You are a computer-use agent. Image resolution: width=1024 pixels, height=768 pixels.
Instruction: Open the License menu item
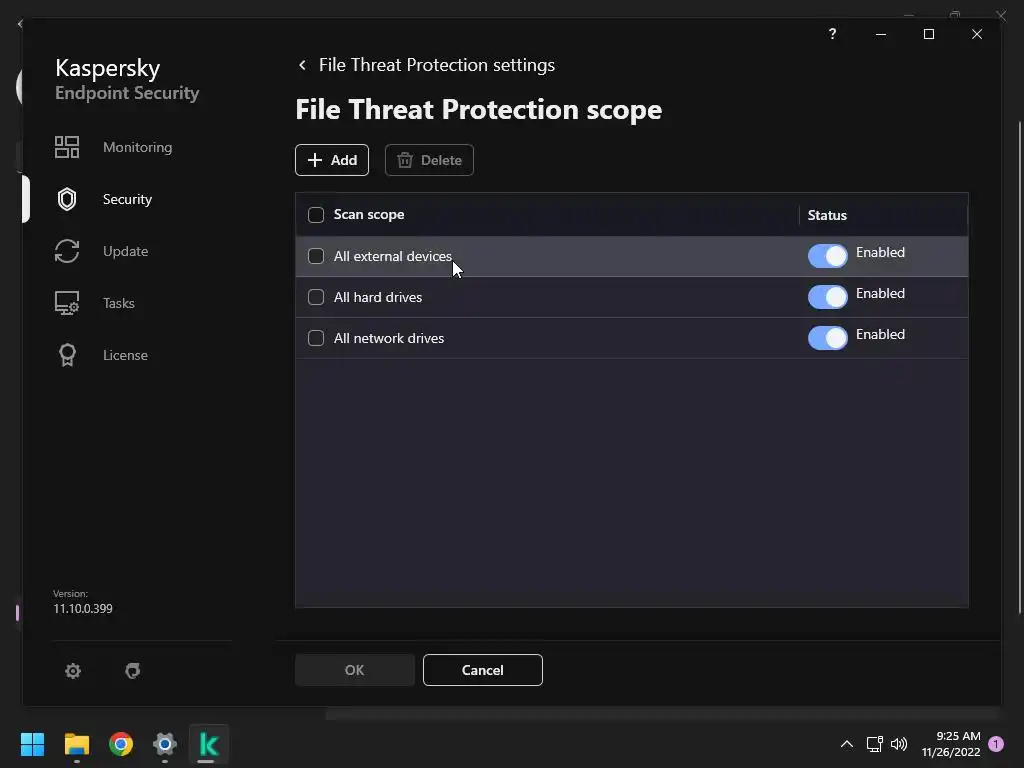coord(125,355)
